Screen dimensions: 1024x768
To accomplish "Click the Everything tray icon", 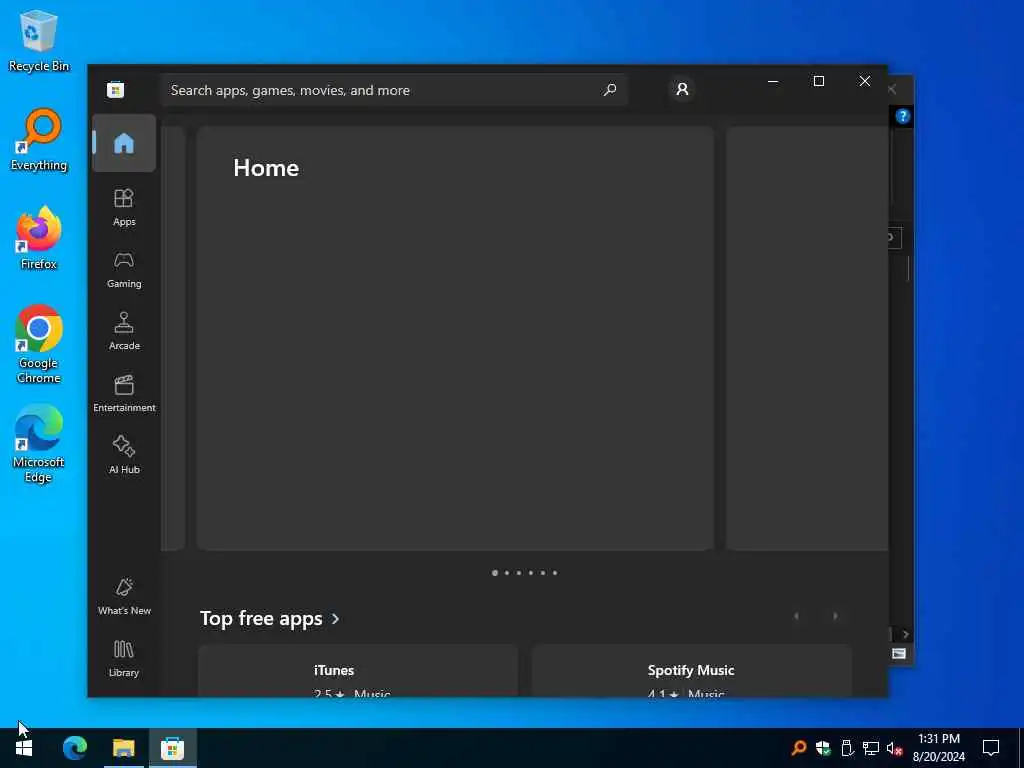I will pos(798,748).
